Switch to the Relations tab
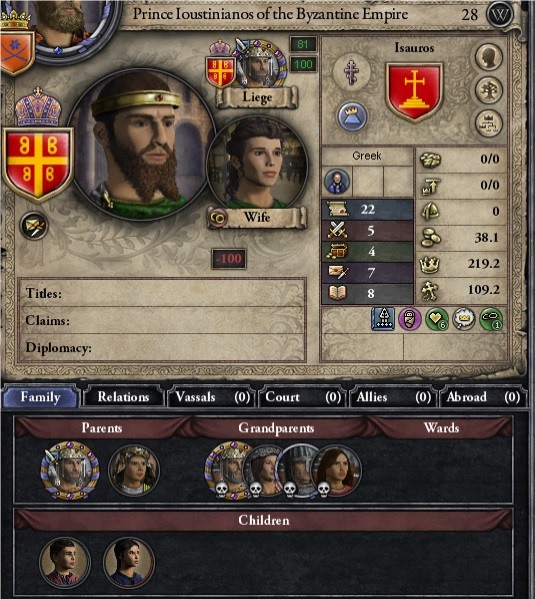The width and height of the screenshot is (535, 599). [x=123, y=397]
